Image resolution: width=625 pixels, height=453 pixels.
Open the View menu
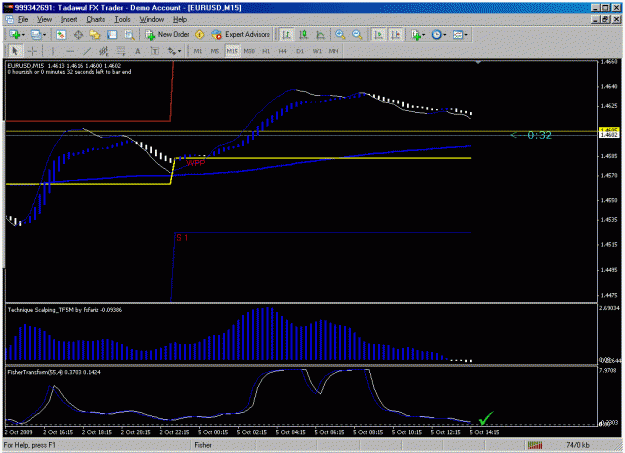click(x=45, y=20)
